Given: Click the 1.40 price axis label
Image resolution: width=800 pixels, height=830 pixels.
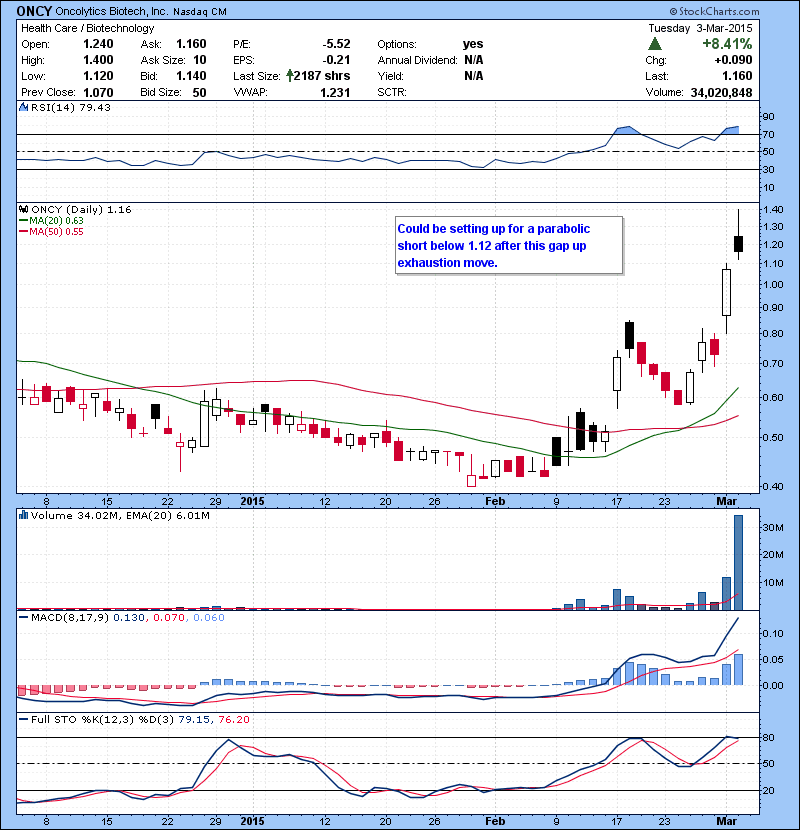Looking at the screenshot, I should 774,209.
